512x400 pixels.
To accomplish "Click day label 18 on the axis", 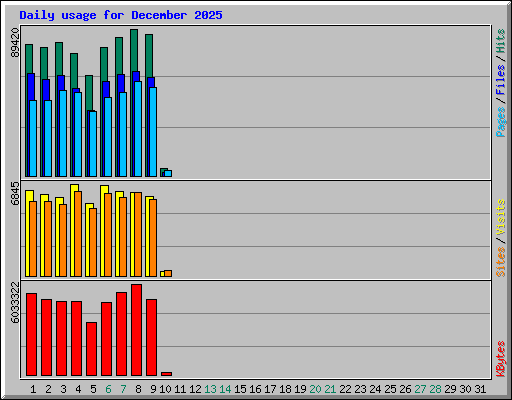I will coord(285,389).
